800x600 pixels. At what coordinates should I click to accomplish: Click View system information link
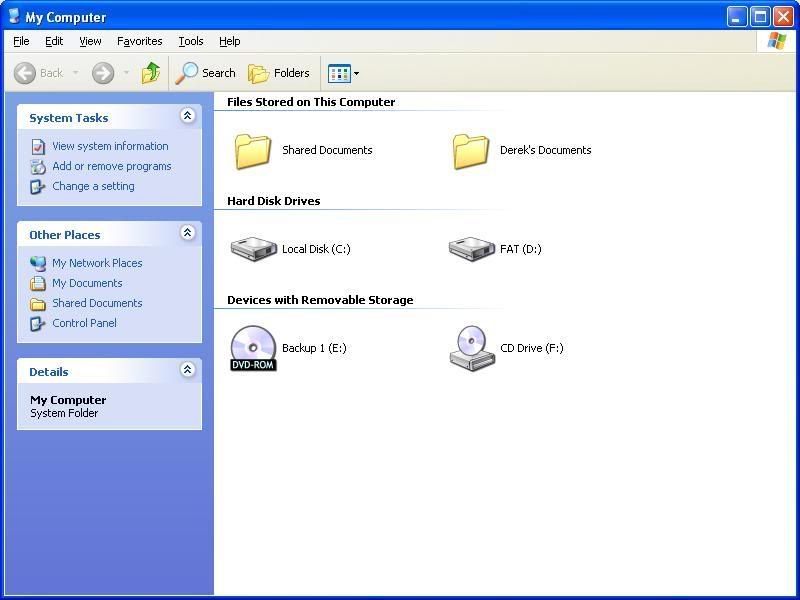[x=110, y=146]
